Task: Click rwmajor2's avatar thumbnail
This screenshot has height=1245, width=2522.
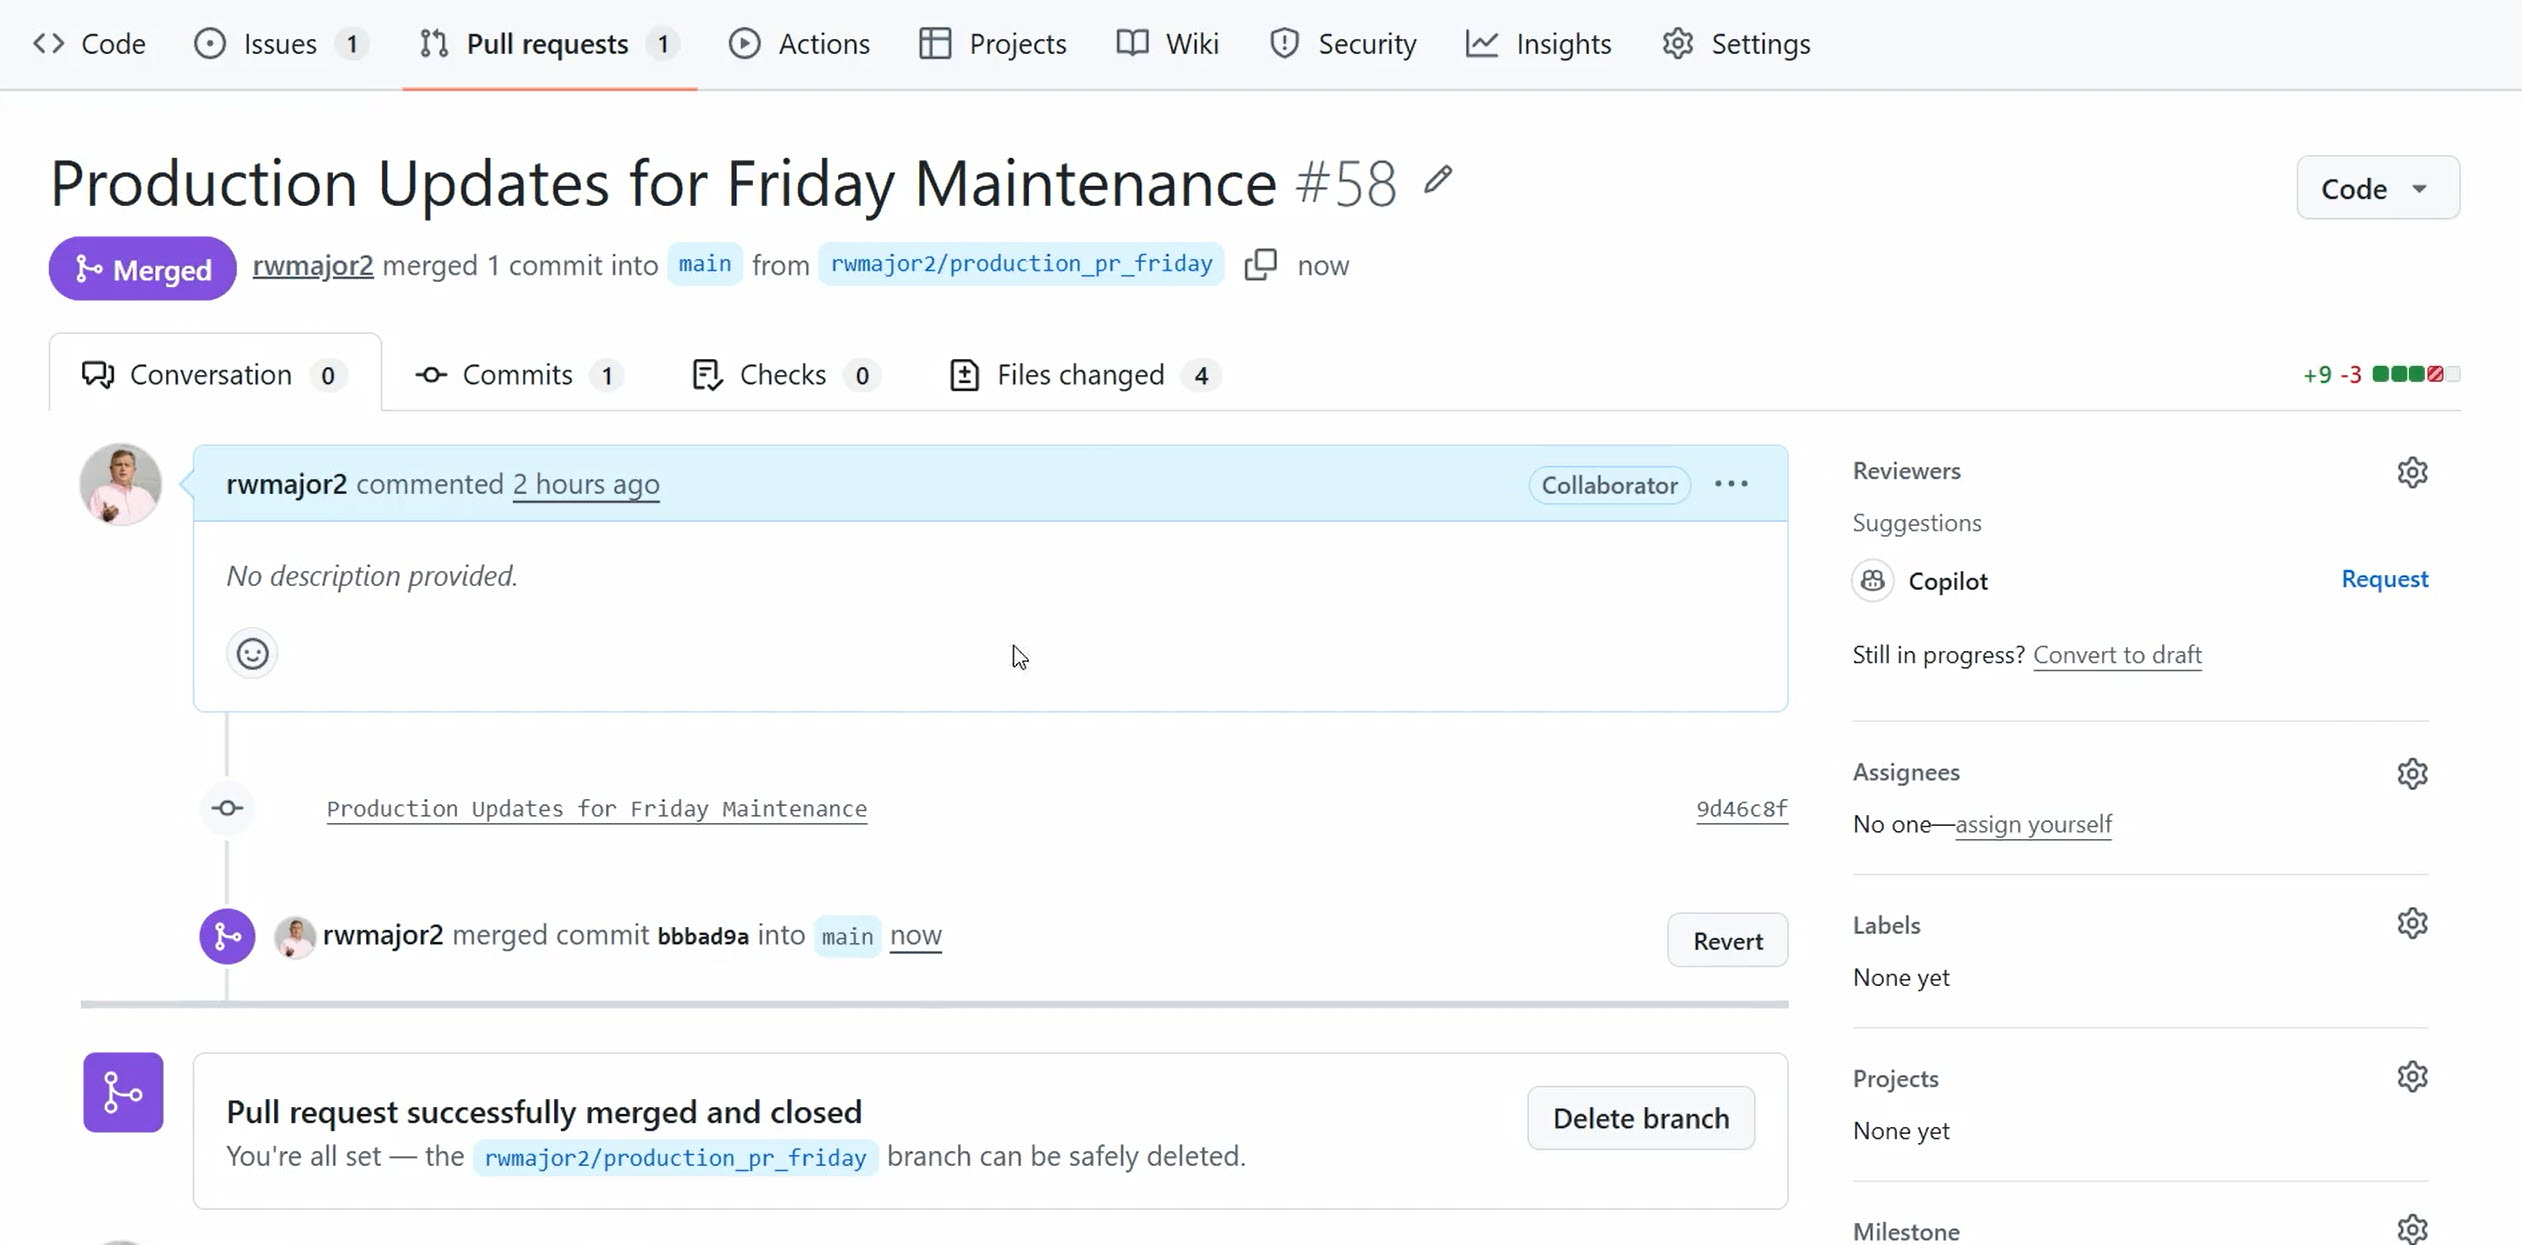Action: point(120,483)
